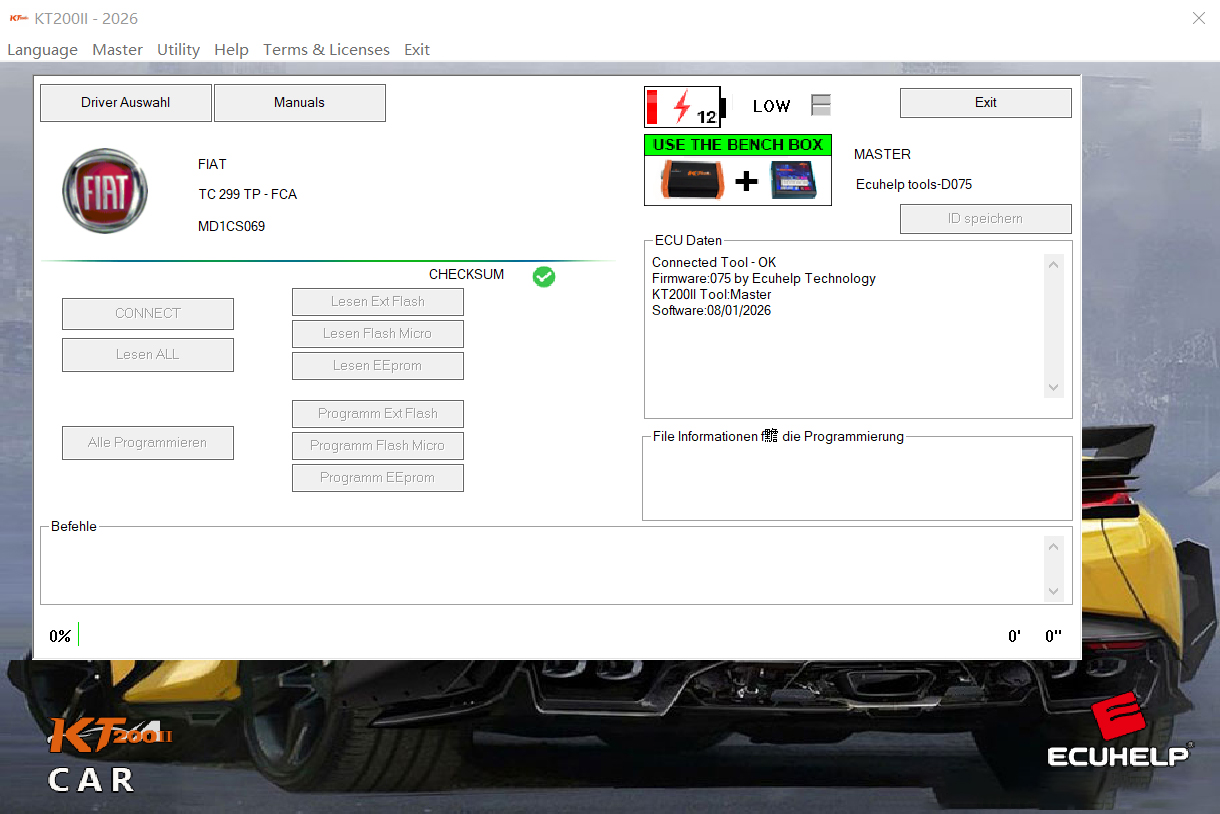Close the KT200II window
Viewport: 1220px width, 814px height.
pos(1198,18)
